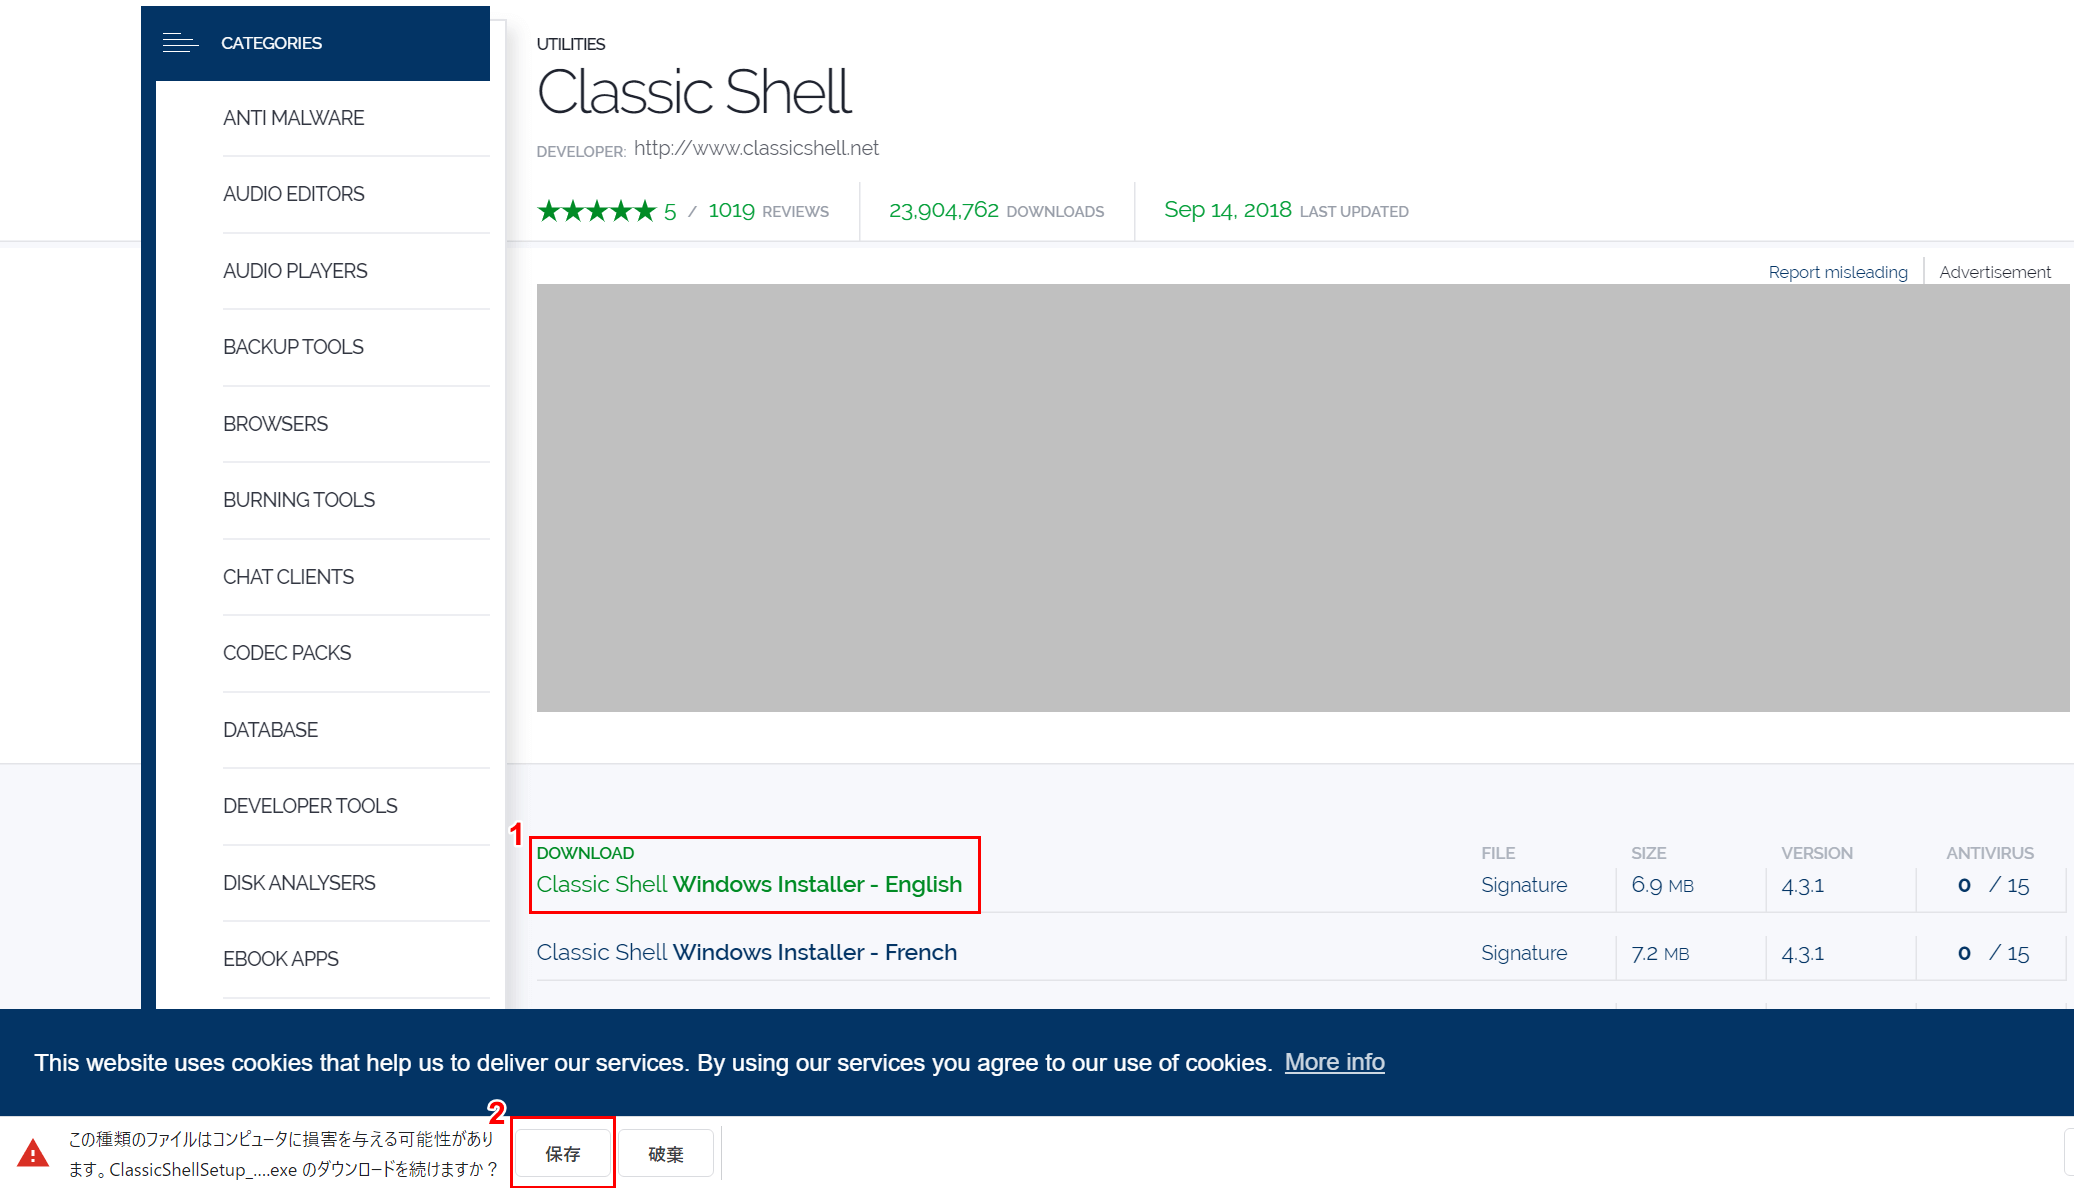Click the green five-star rating icons
Viewport: 2074px width, 1188px height.
[596, 211]
